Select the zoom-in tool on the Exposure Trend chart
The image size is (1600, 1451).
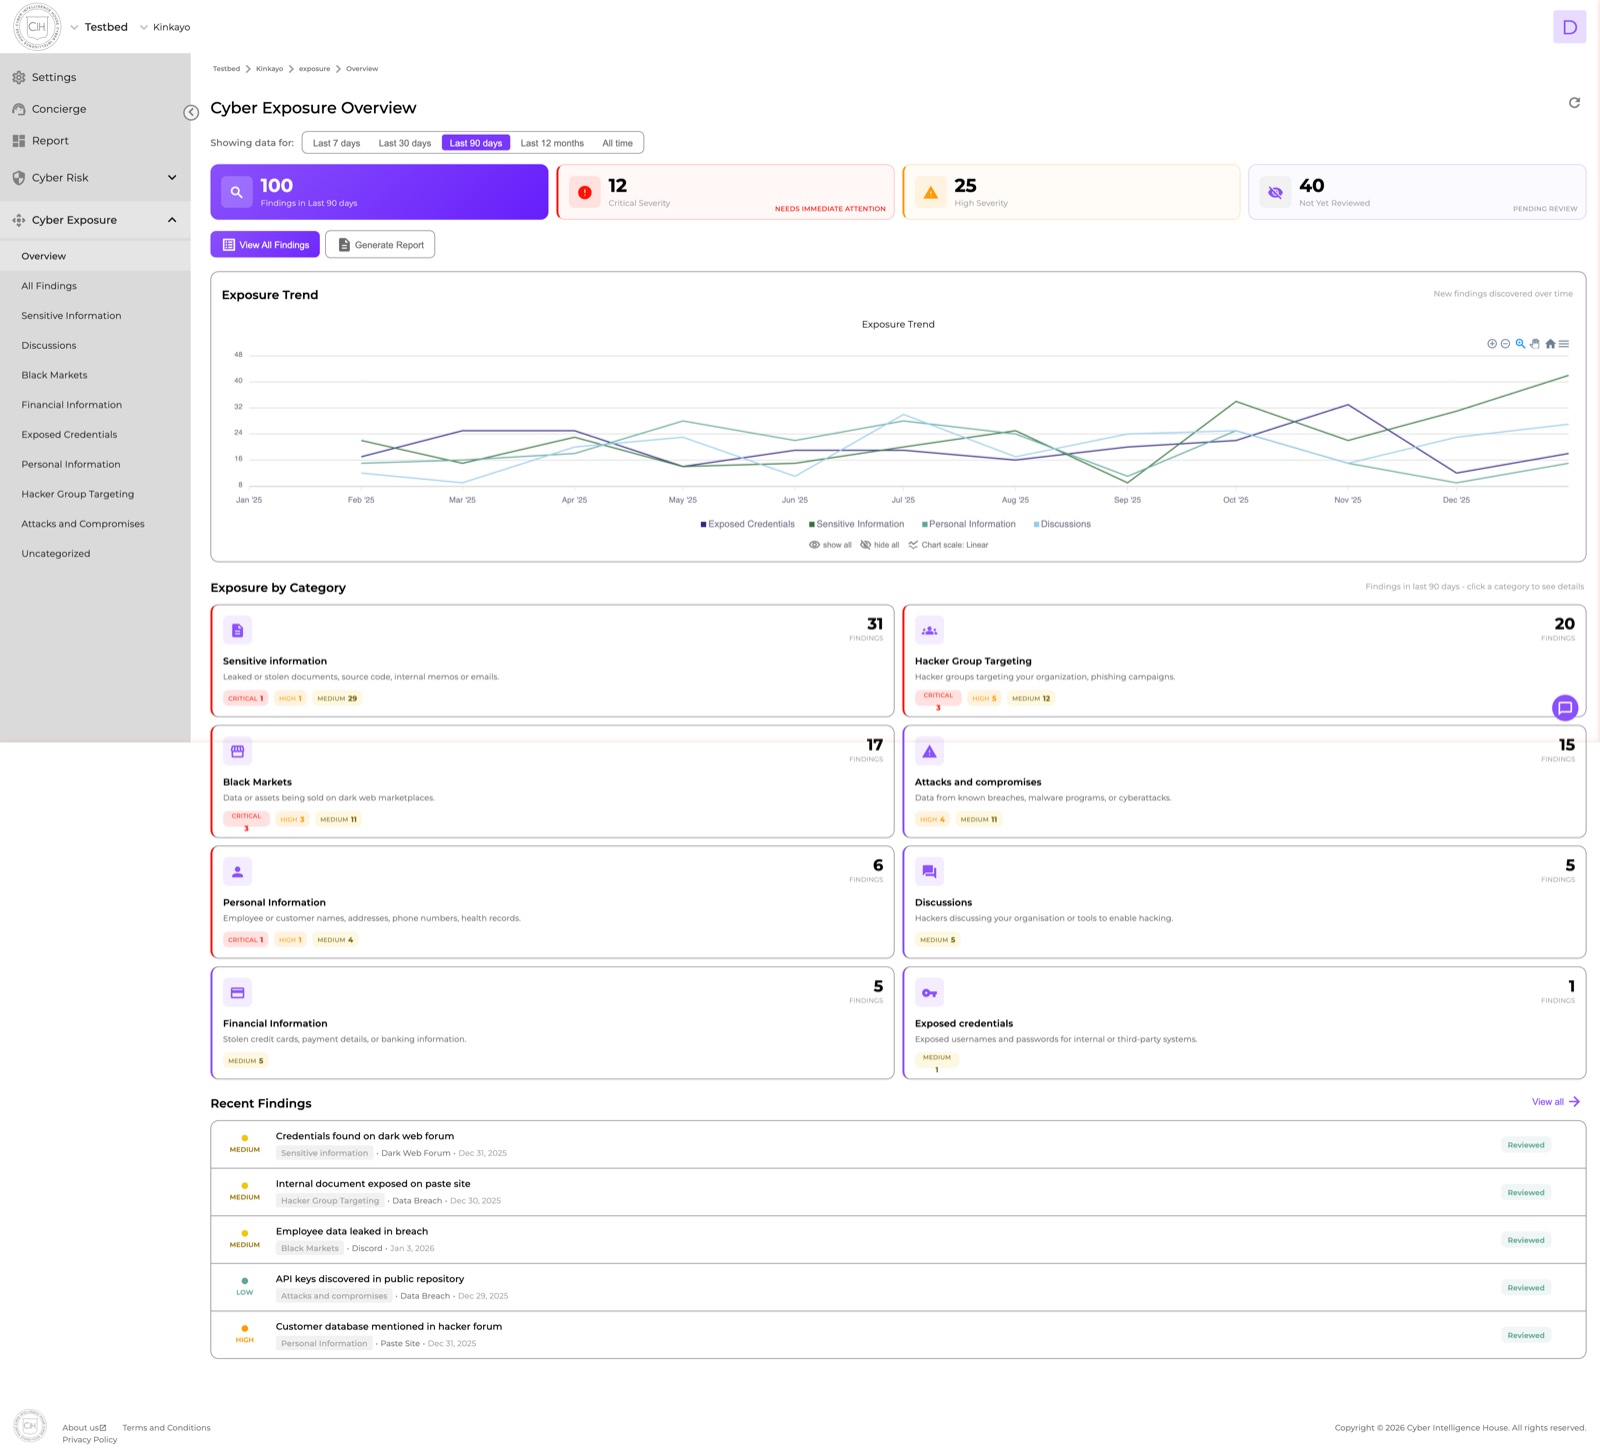click(x=1492, y=343)
